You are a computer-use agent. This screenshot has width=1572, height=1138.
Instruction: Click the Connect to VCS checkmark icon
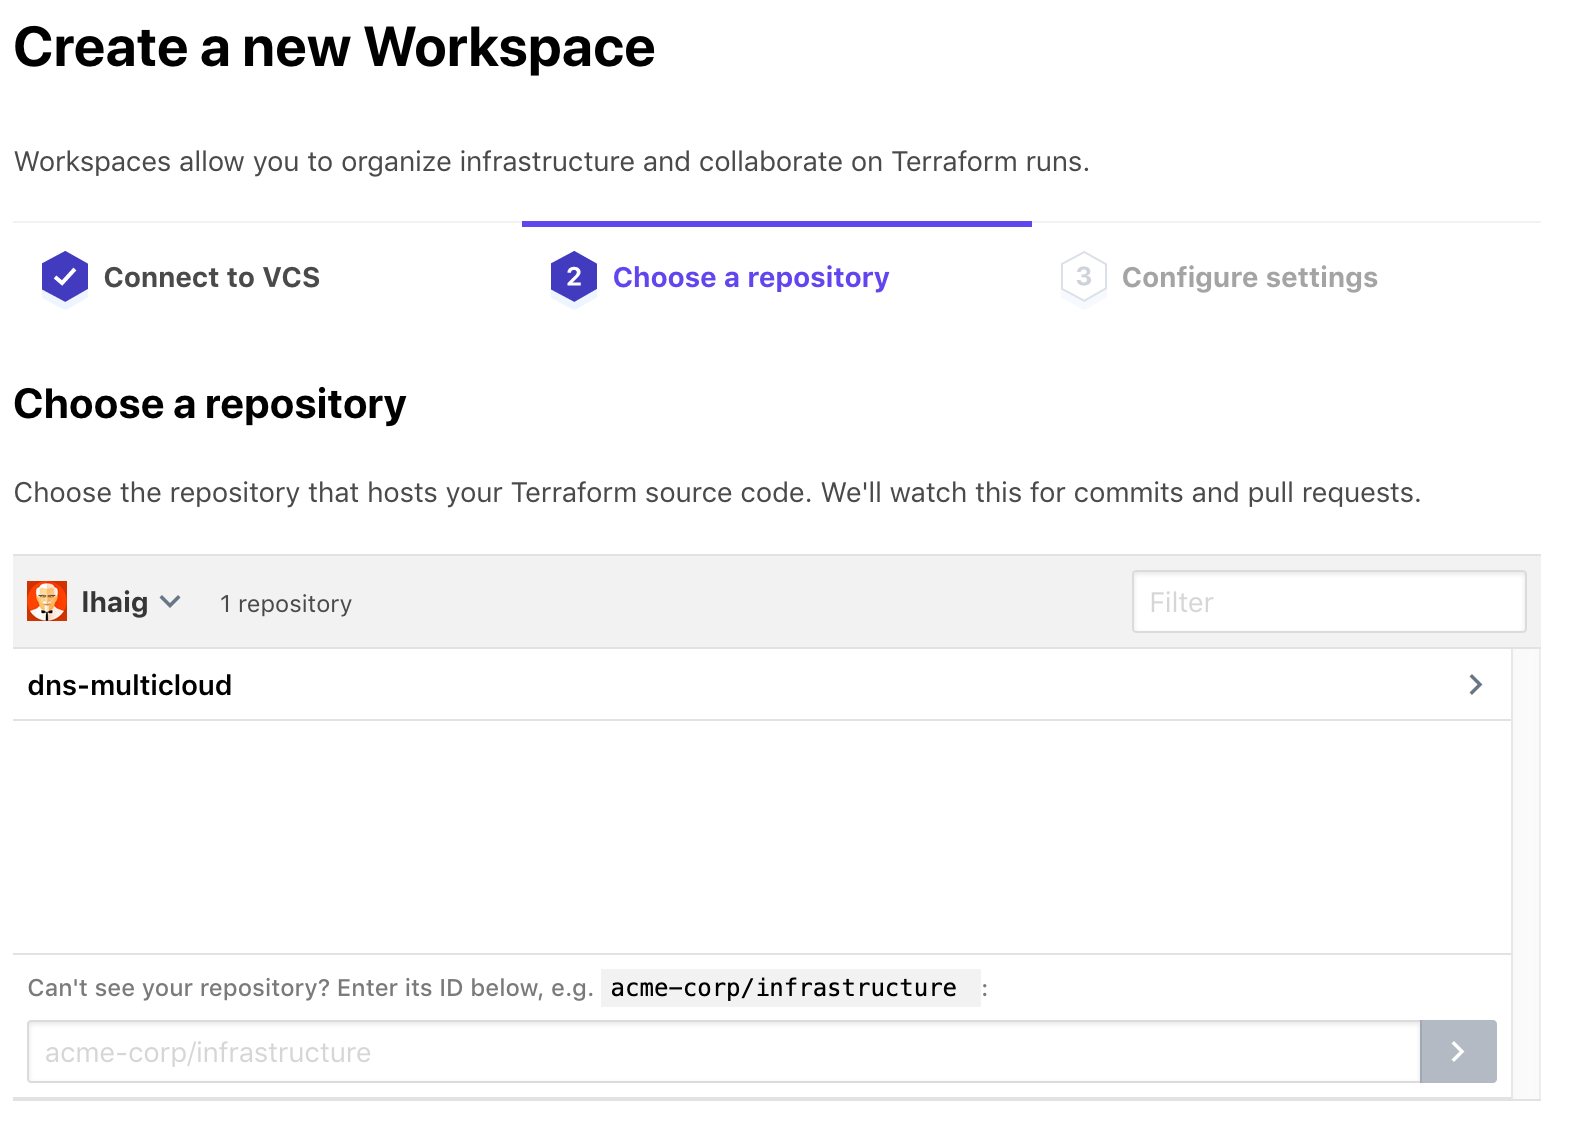65,277
